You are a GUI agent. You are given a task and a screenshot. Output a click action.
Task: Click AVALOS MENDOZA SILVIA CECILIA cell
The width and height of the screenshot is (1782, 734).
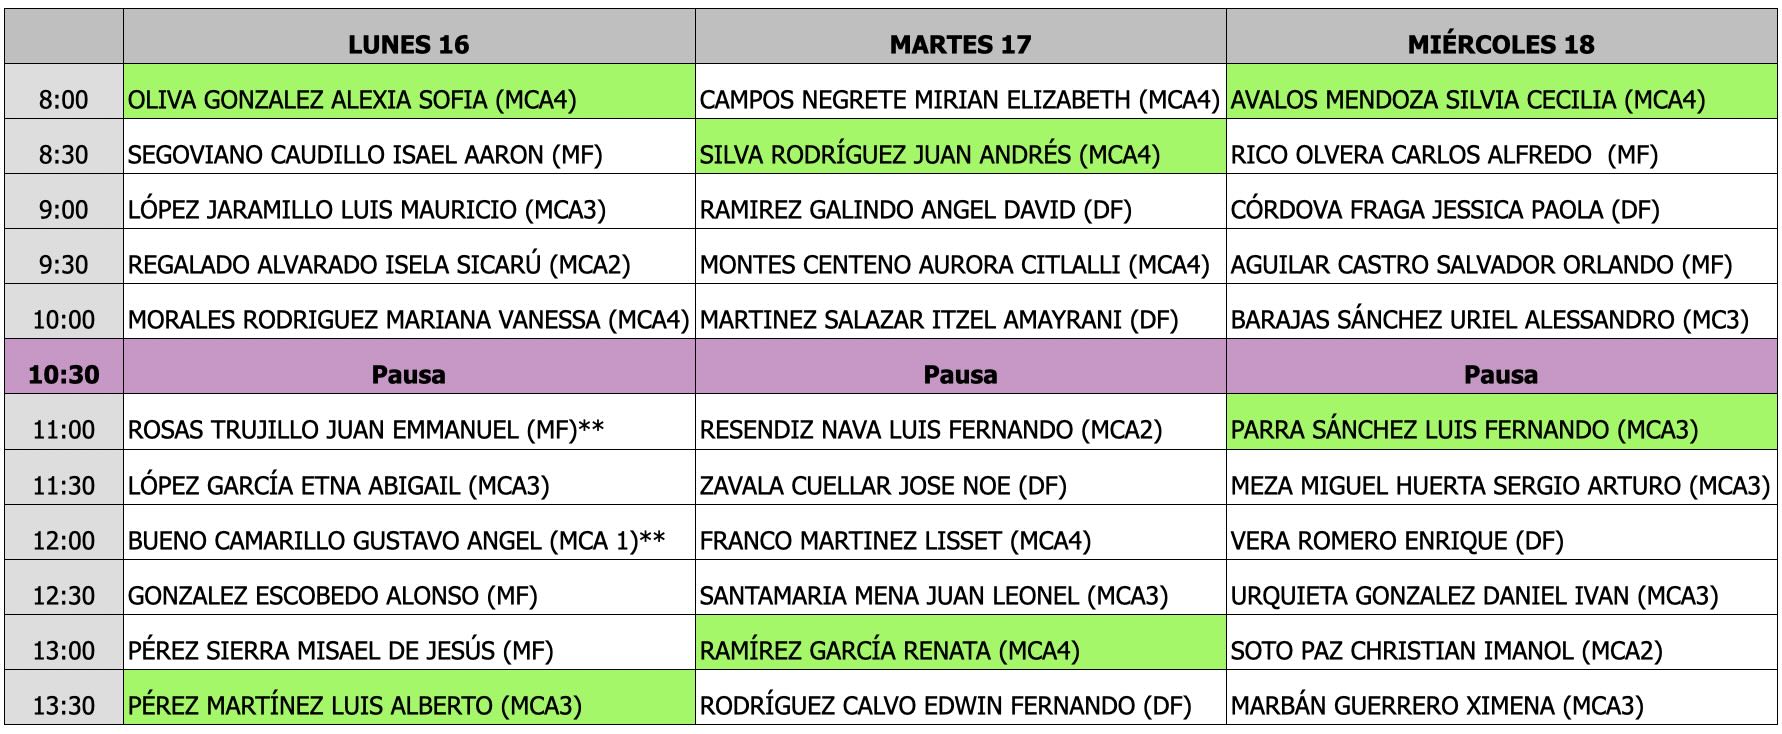tap(1500, 99)
